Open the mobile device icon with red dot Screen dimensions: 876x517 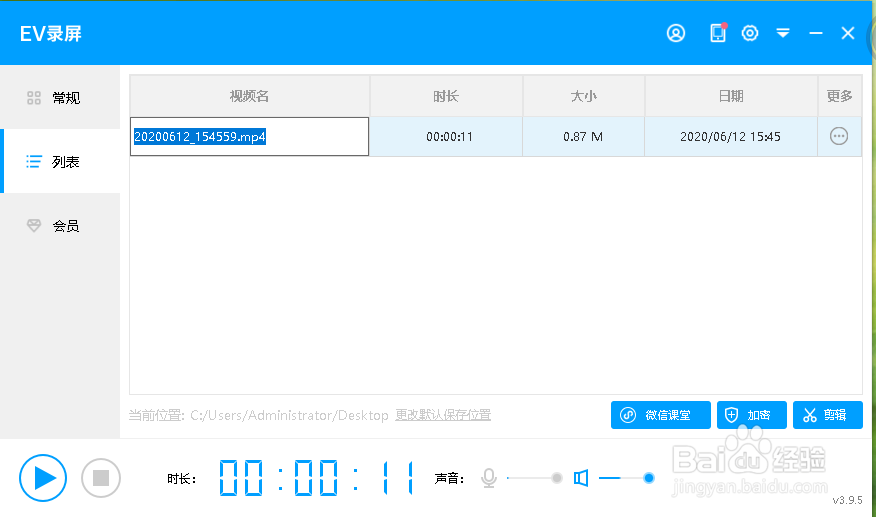(718, 33)
